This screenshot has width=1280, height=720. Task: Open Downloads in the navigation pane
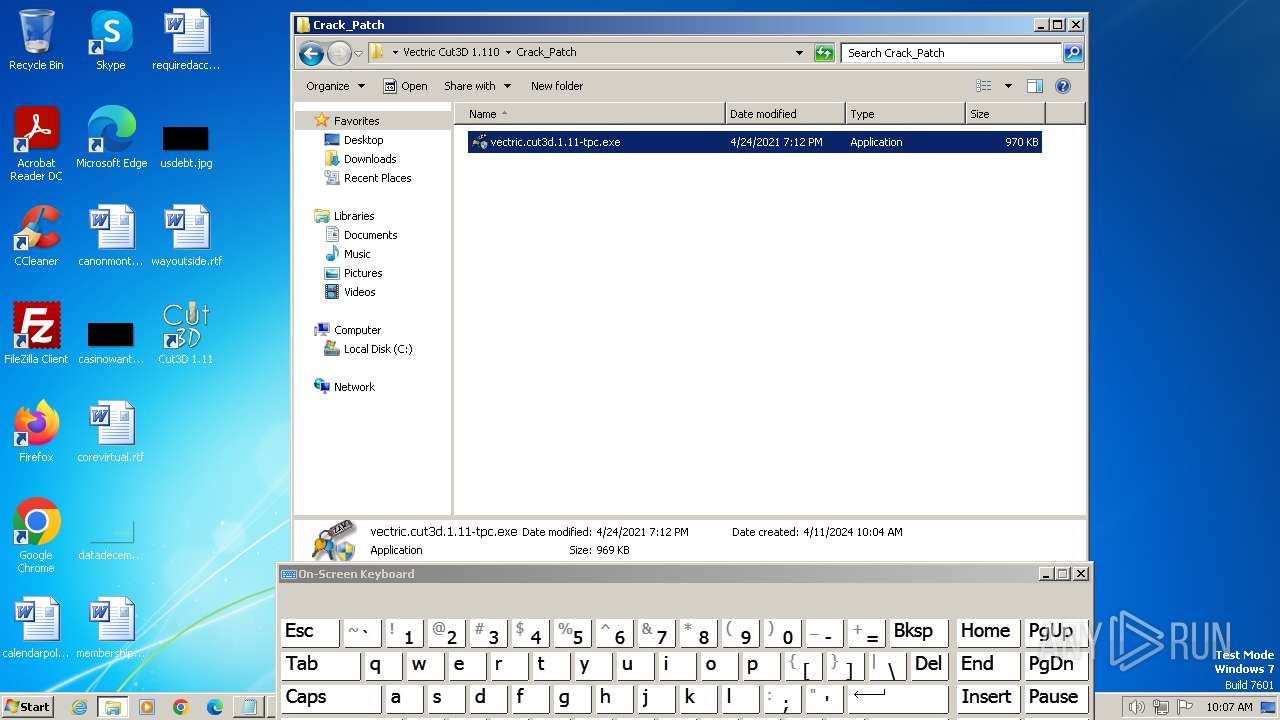(370, 159)
